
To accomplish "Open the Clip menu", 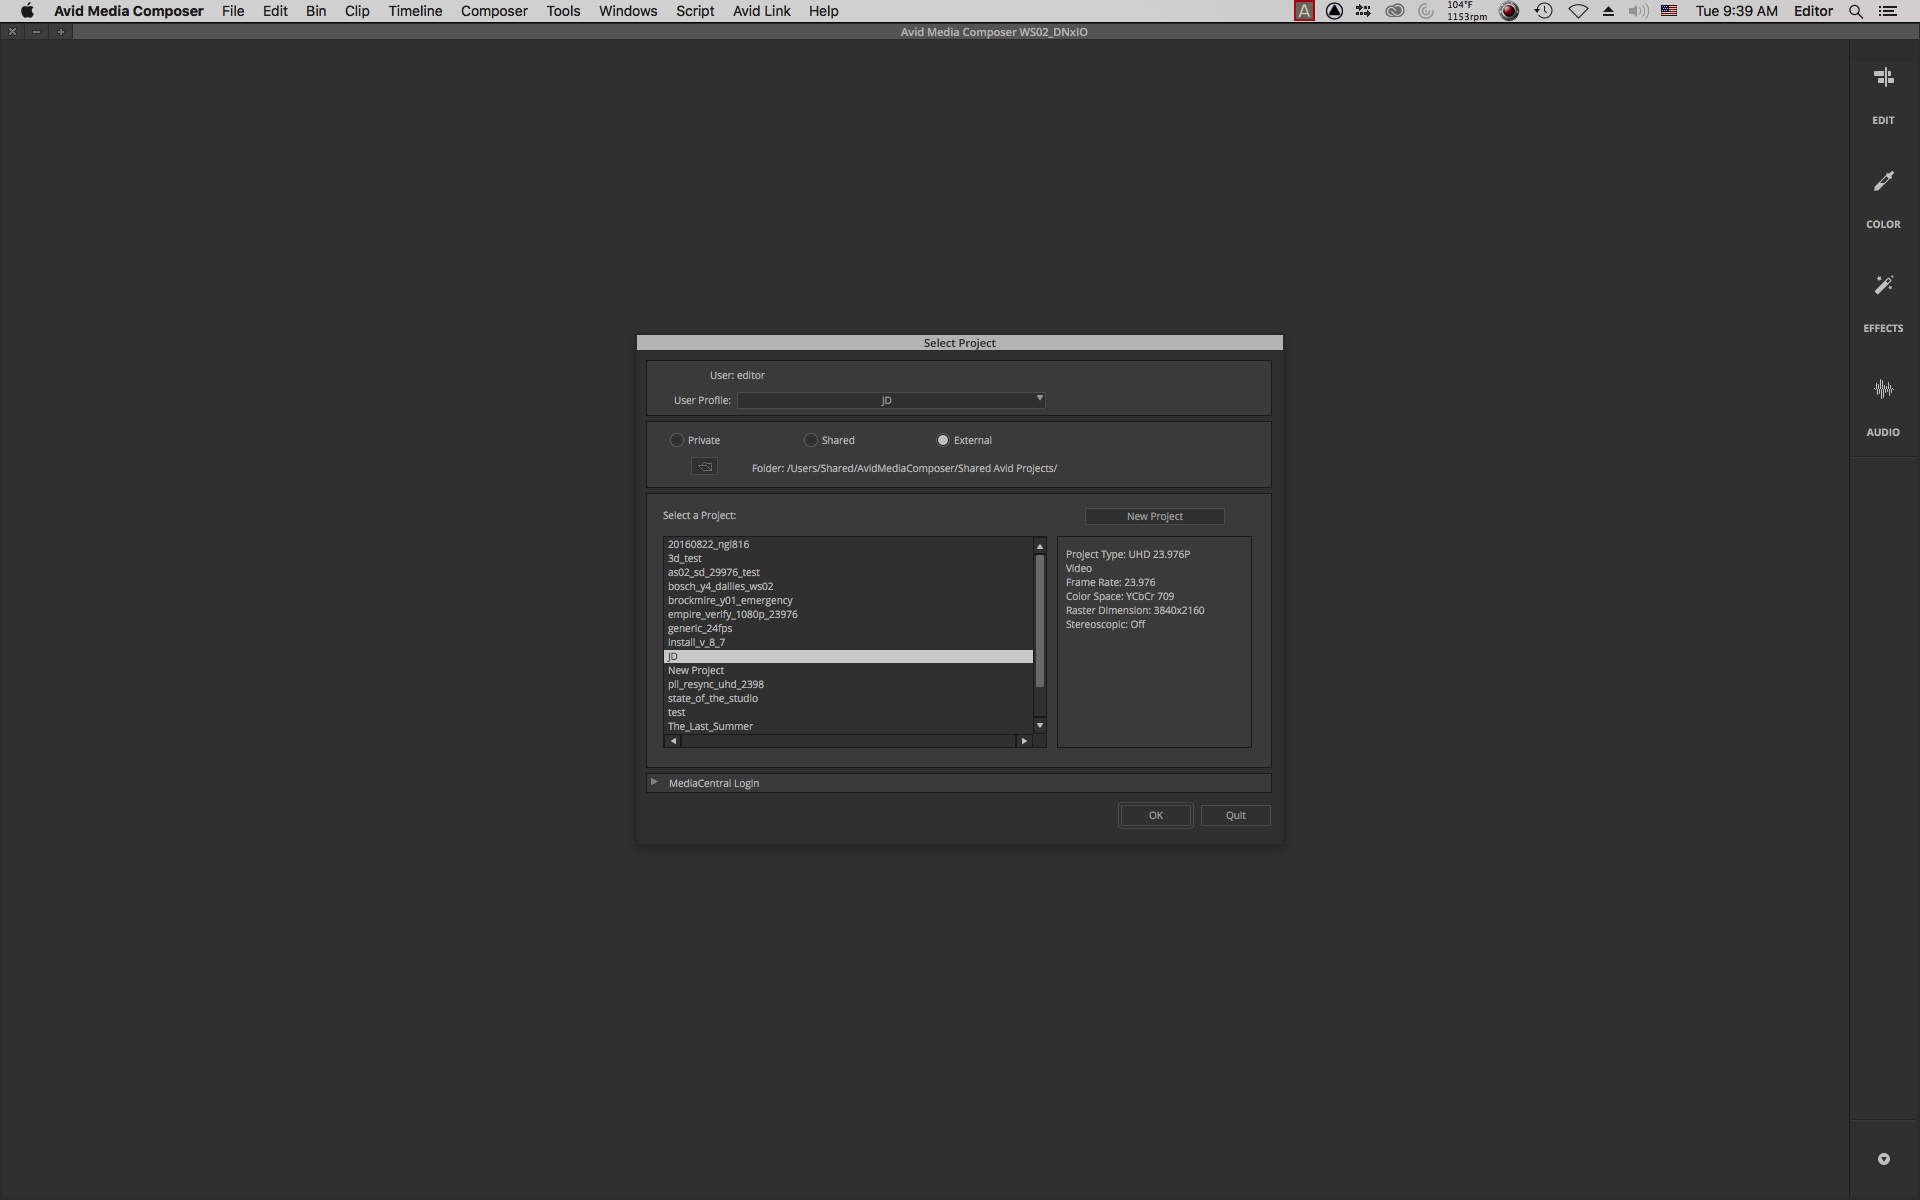I will (357, 11).
